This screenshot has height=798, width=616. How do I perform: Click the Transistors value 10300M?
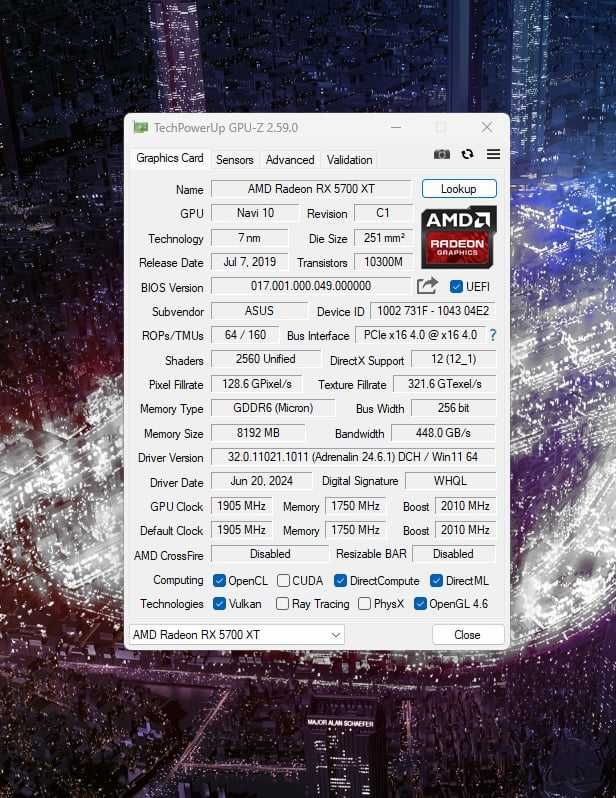pos(383,262)
